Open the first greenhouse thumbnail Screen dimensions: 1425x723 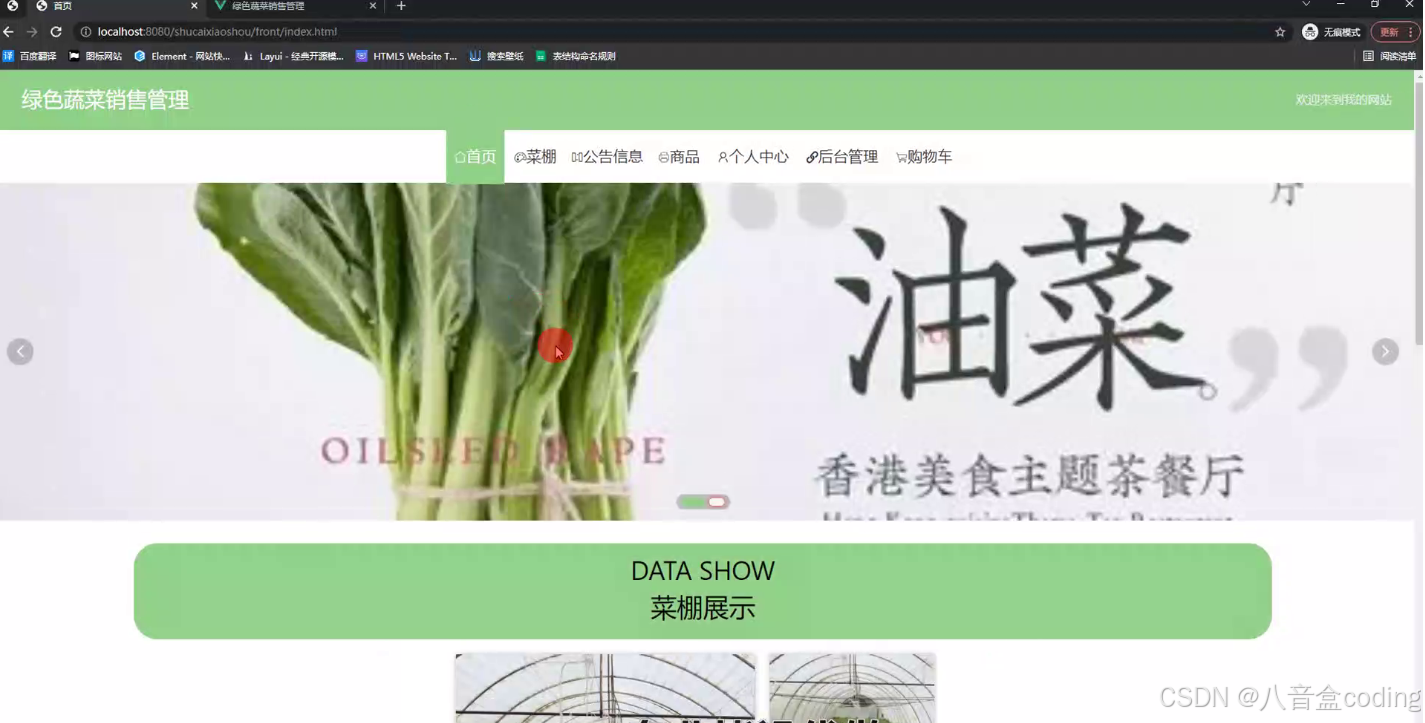tap(605, 688)
